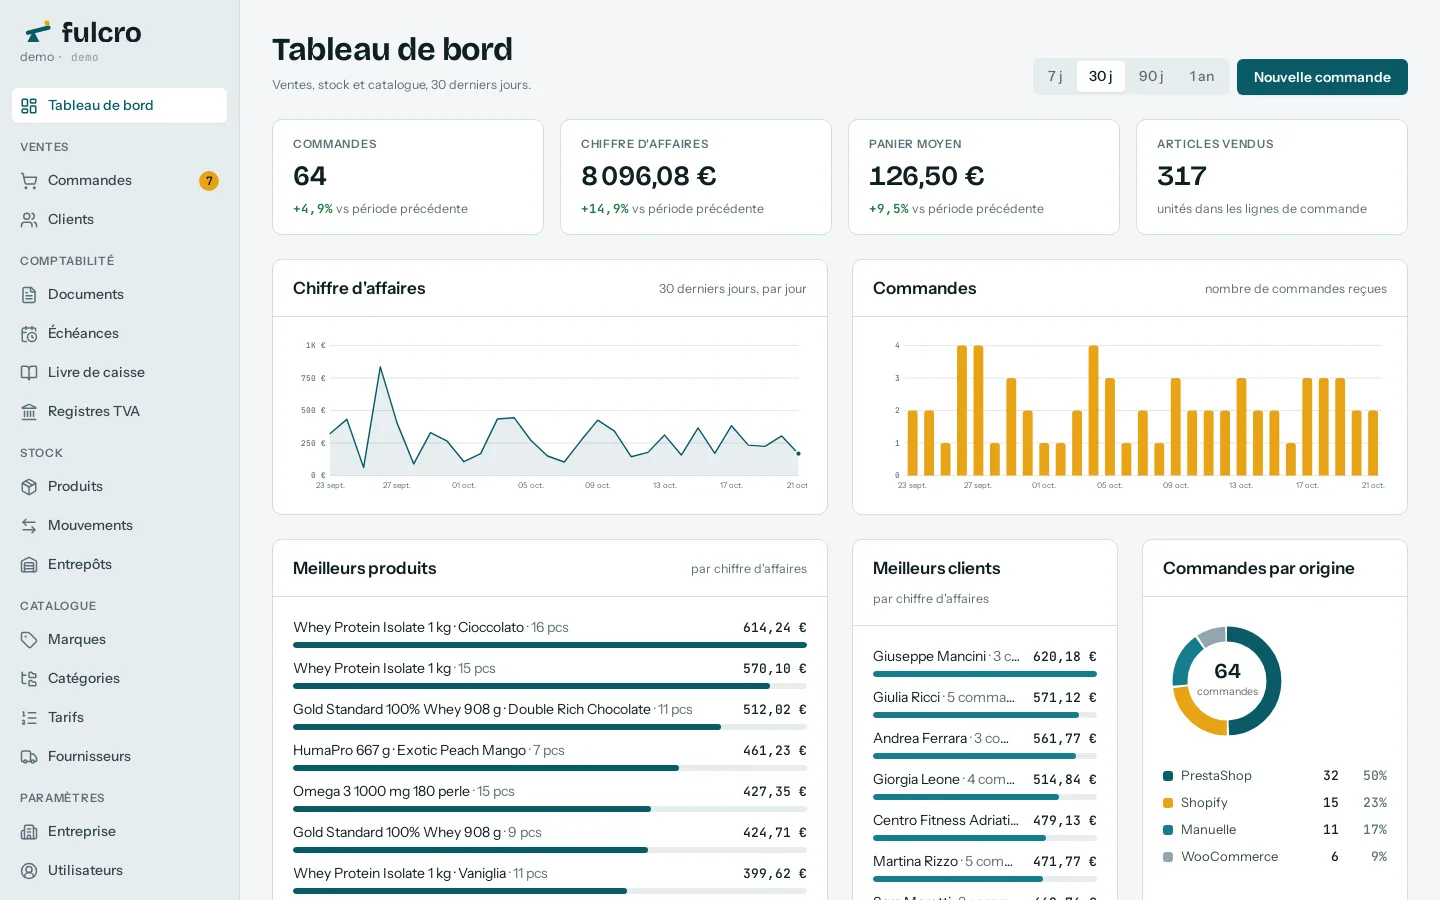This screenshot has height=900, width=1440.
Task: Select the 90 j period
Action: tap(1151, 77)
